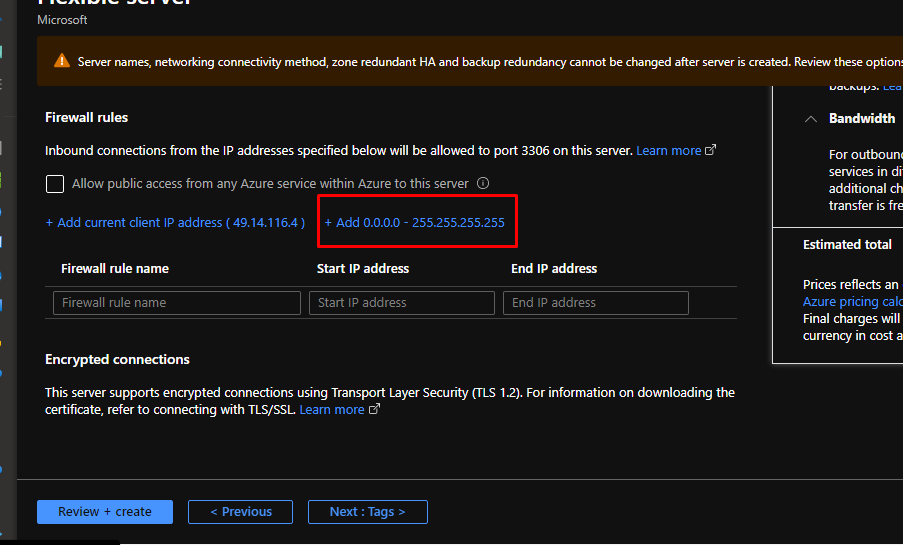Add the 0.0.0.0 - 255.255.255.255 range rule
The image size is (903, 545).
[415, 222]
